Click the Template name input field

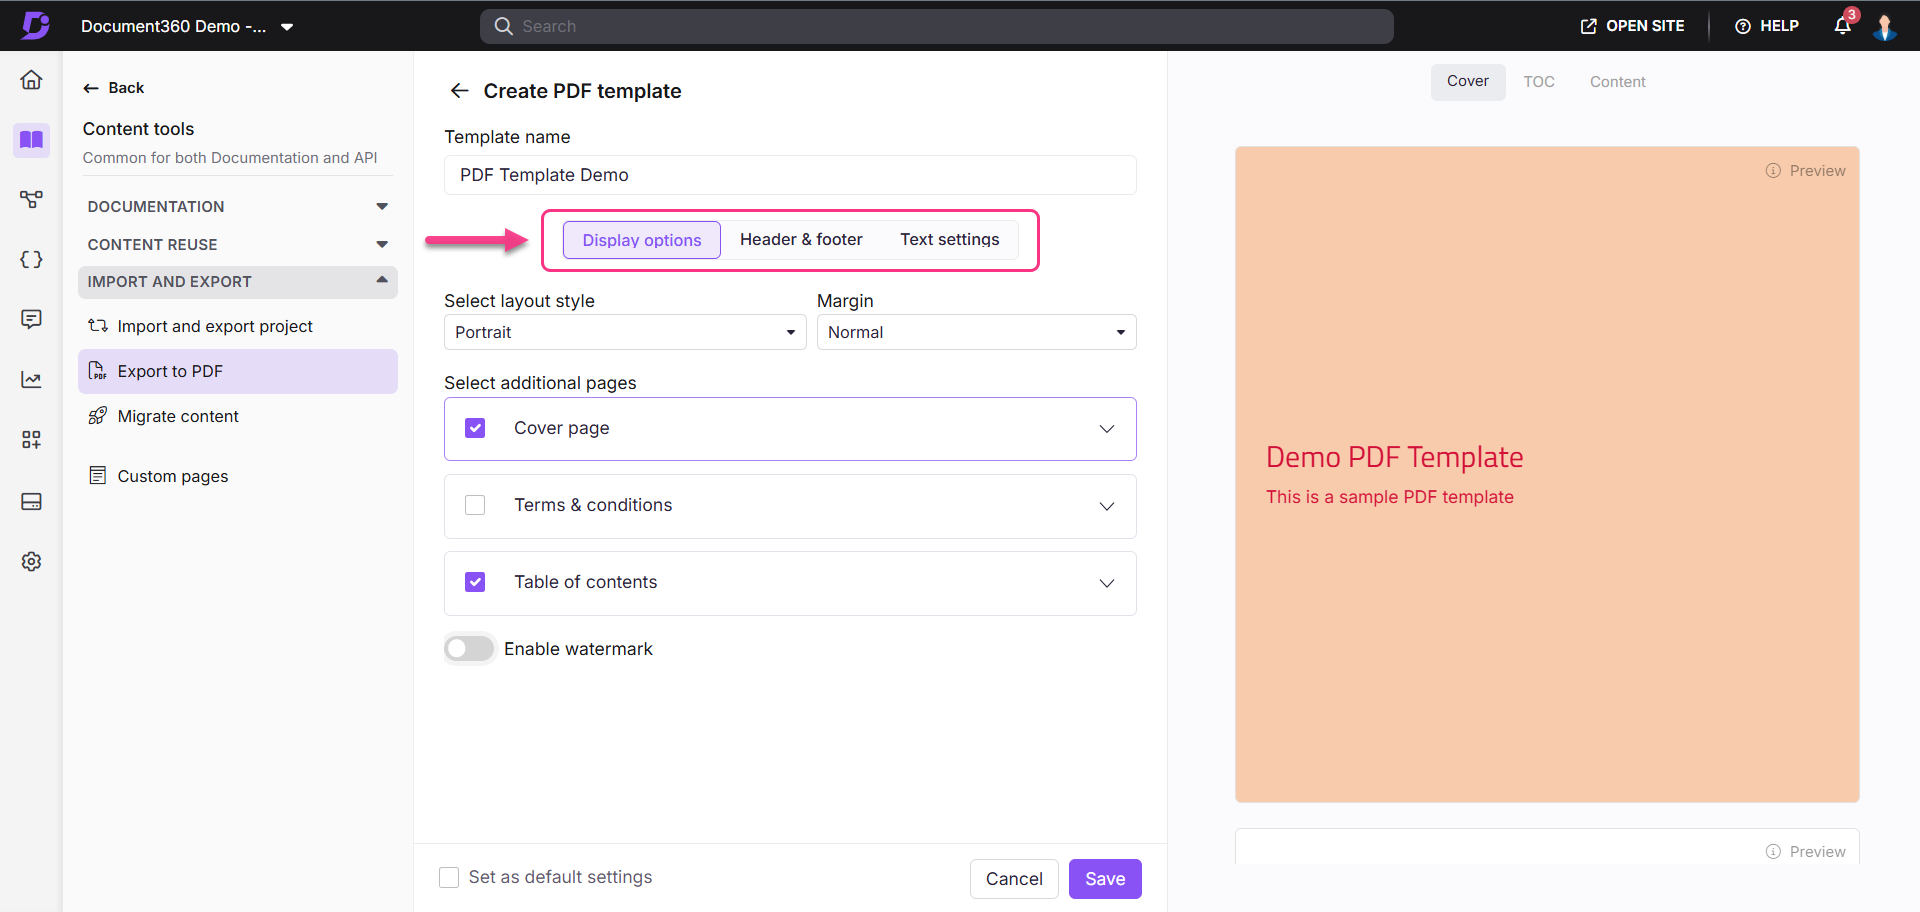coord(789,175)
